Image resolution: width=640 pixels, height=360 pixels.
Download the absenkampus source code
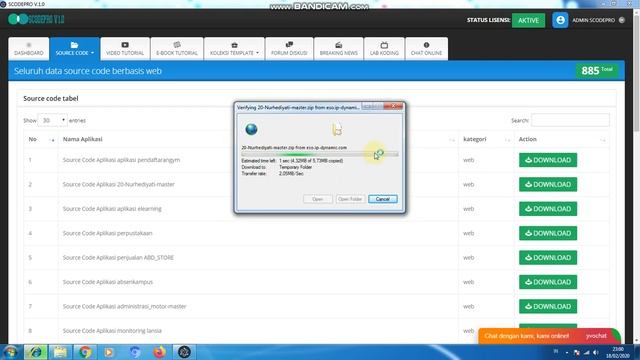[x=548, y=282]
